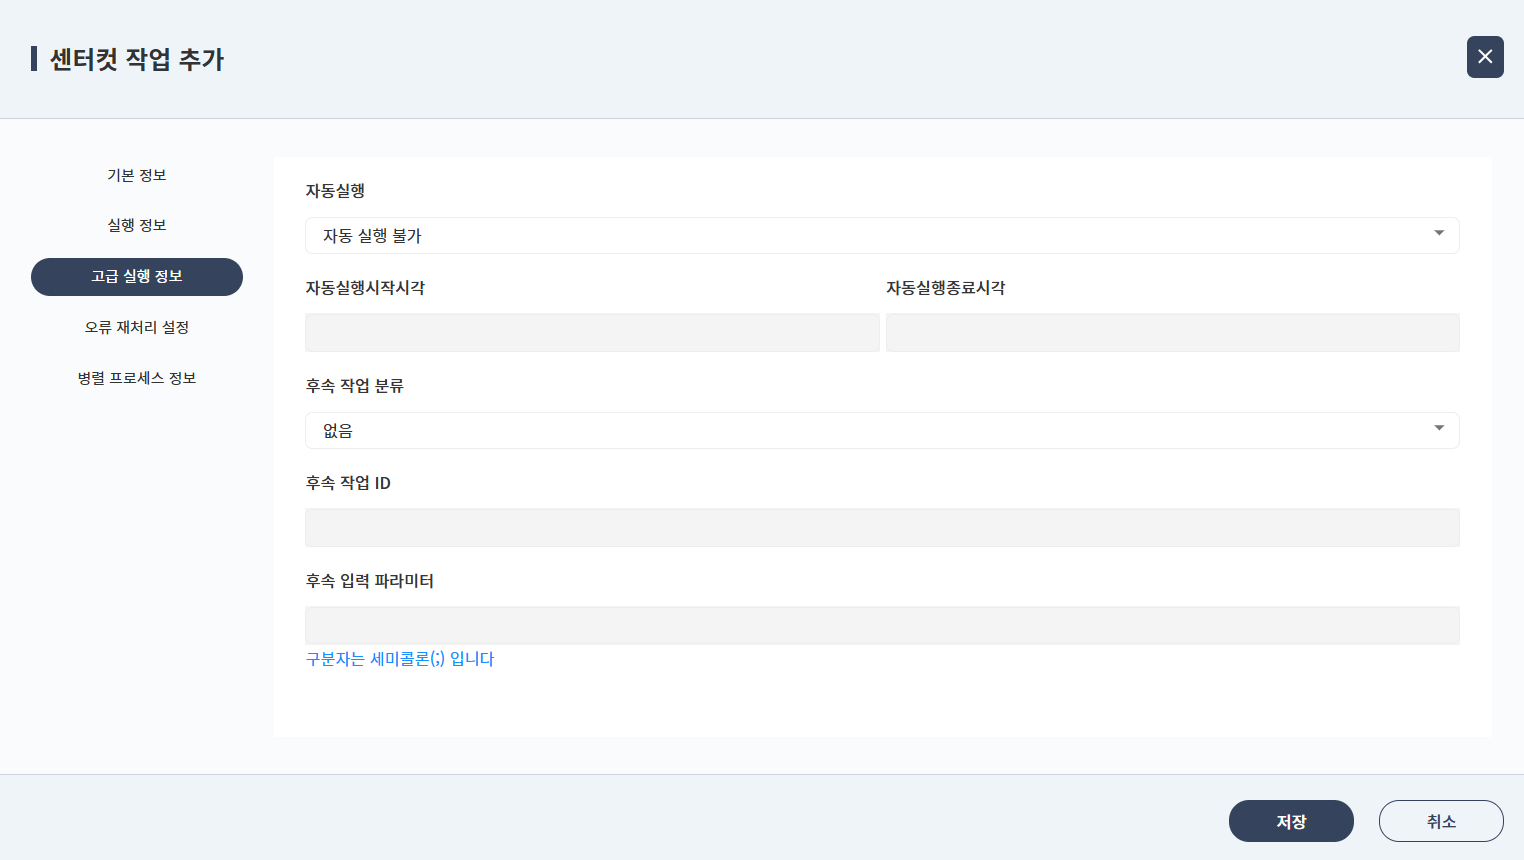Click the blue 구분자는 세미콜론 hint text
This screenshot has height=860, width=1524.
[x=400, y=659]
